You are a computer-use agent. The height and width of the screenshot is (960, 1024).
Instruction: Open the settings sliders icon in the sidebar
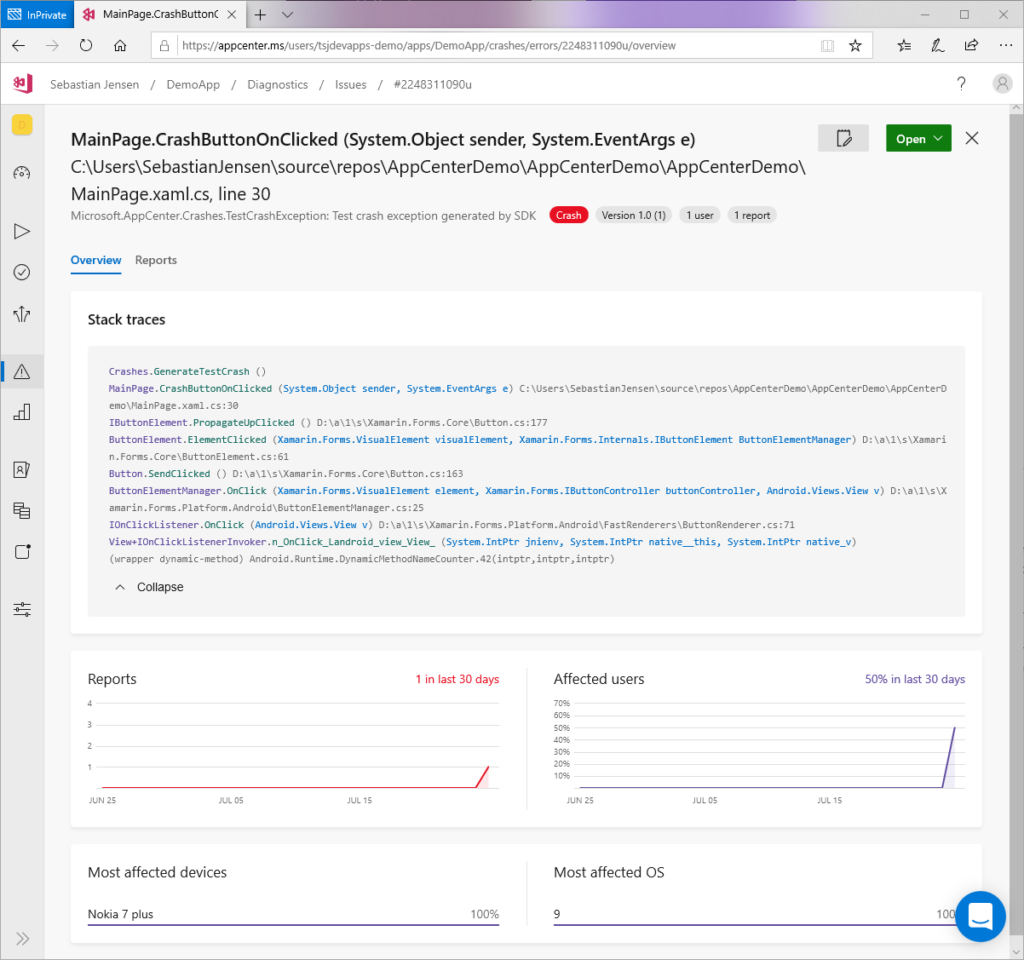22,609
